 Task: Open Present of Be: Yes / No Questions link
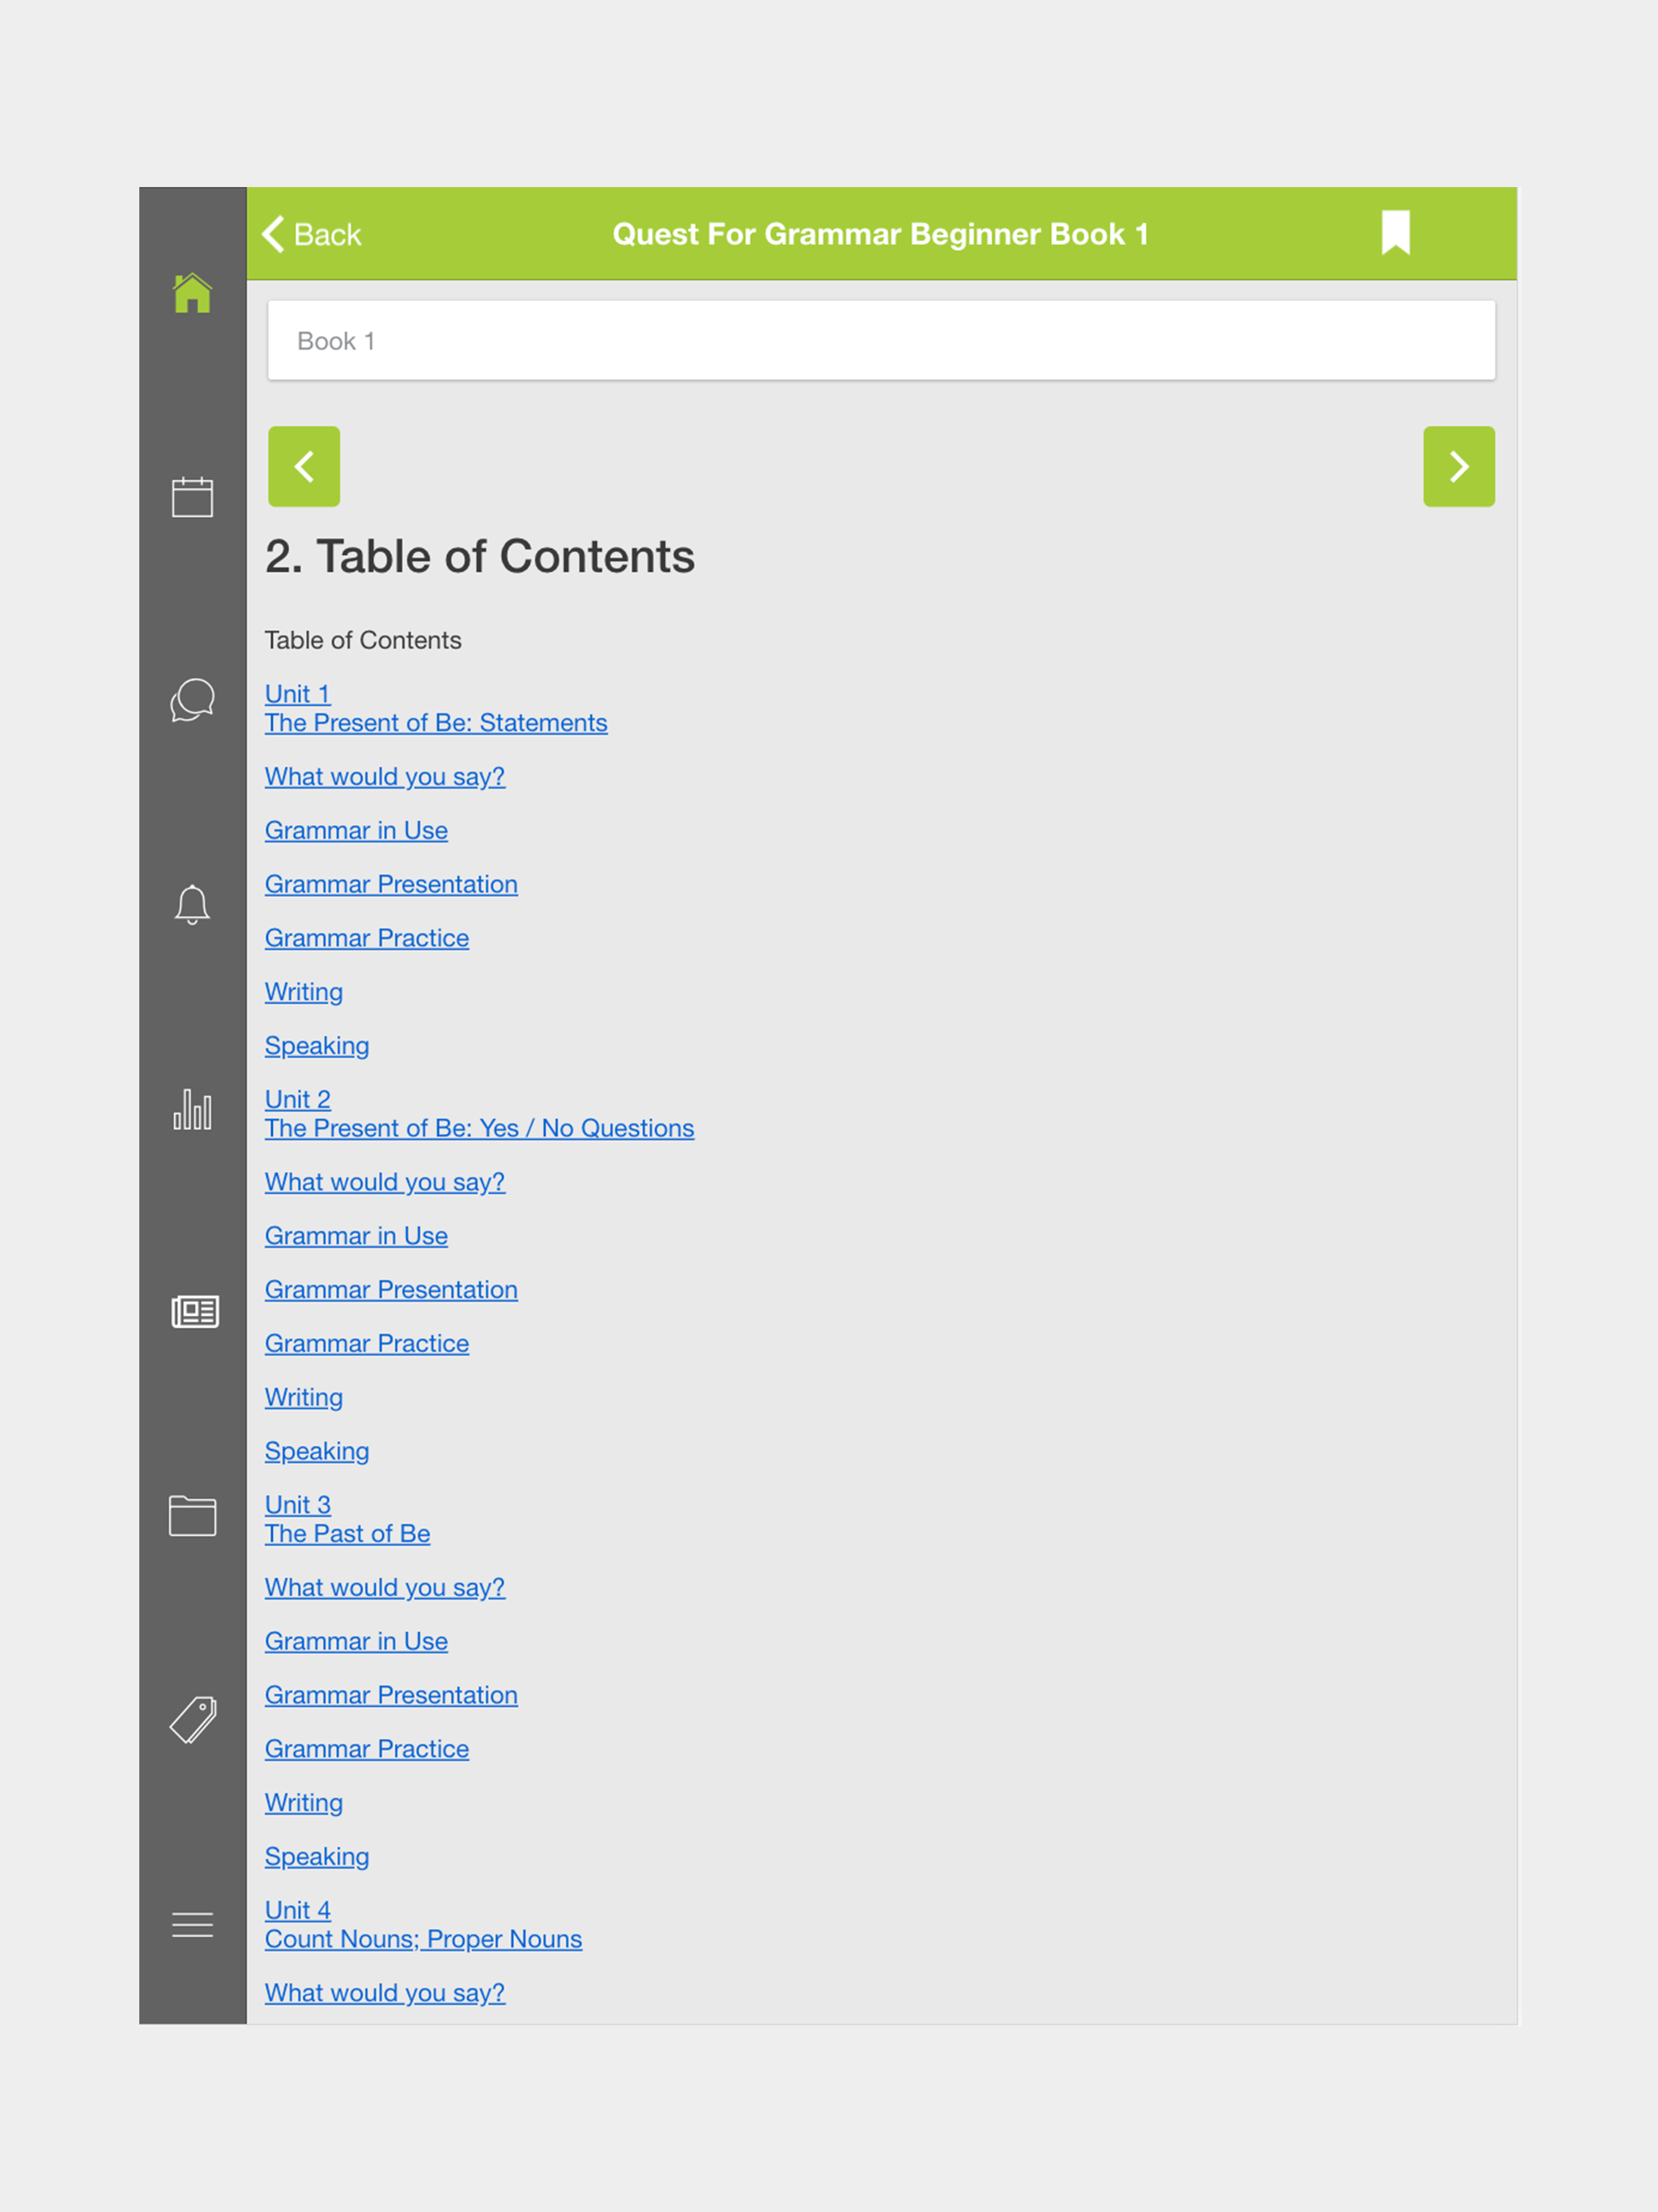479,1128
